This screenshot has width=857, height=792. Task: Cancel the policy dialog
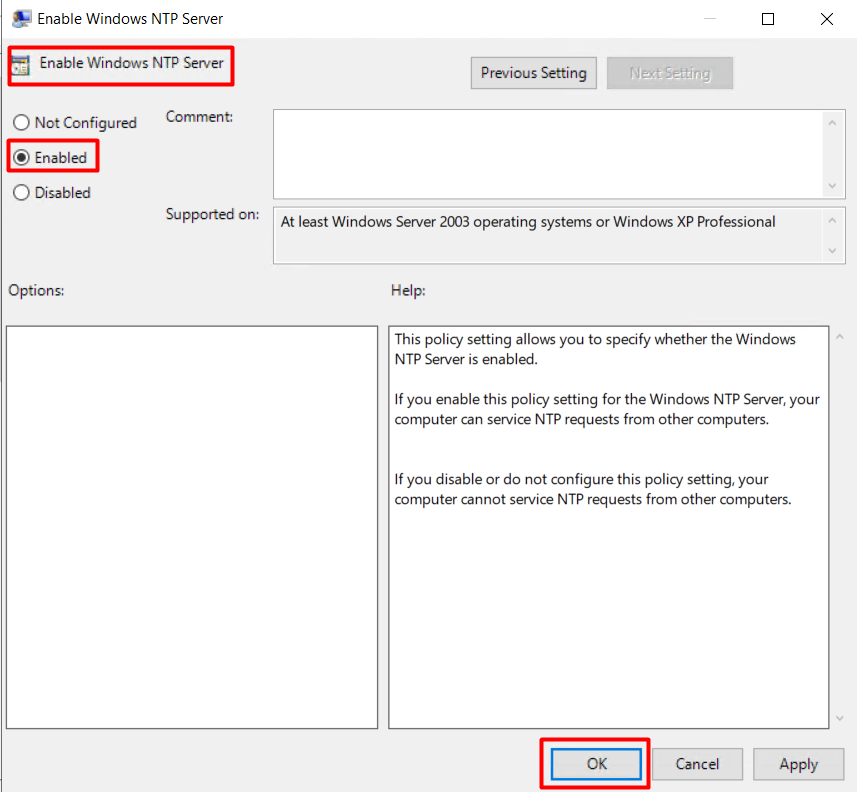point(697,764)
